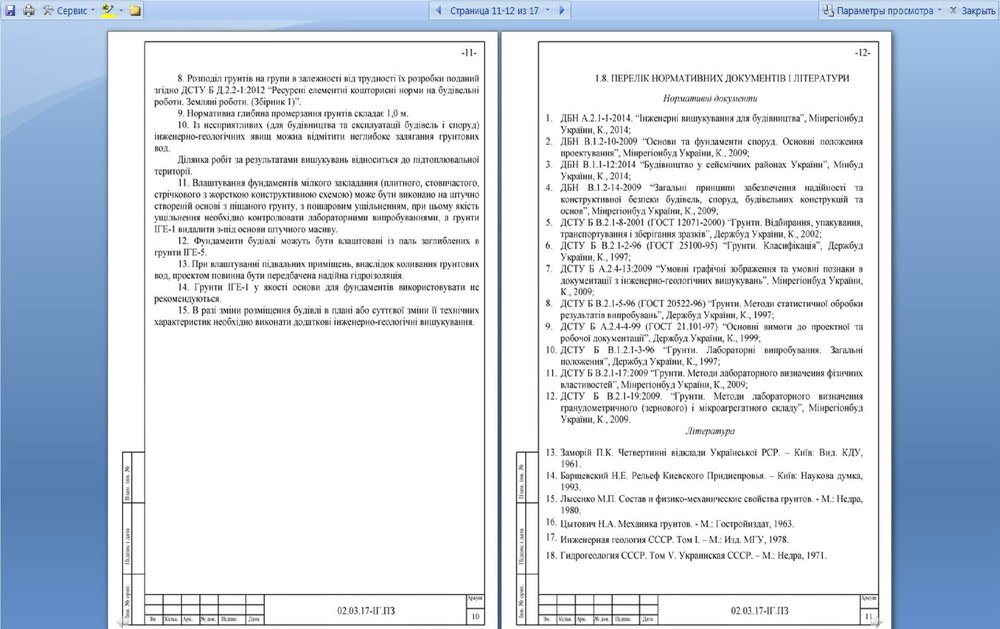Image resolution: width=1000 pixels, height=629 pixels.
Task: Click the Дата cell in right page stamp
Action: tap(648, 619)
